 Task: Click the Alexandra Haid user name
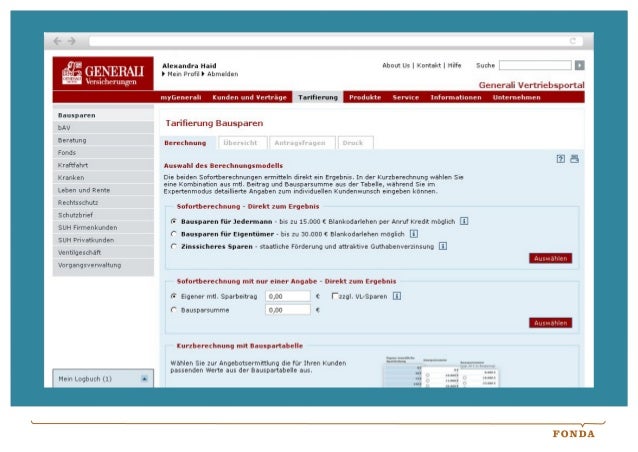tap(189, 66)
